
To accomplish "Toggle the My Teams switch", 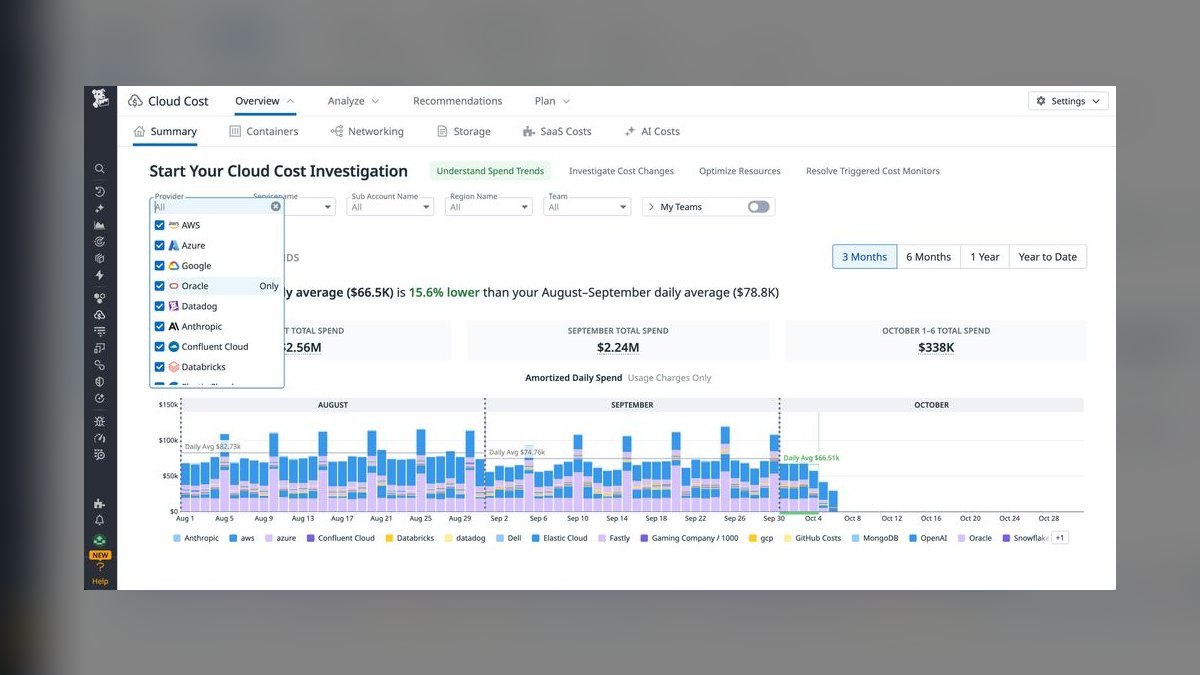I will (759, 207).
